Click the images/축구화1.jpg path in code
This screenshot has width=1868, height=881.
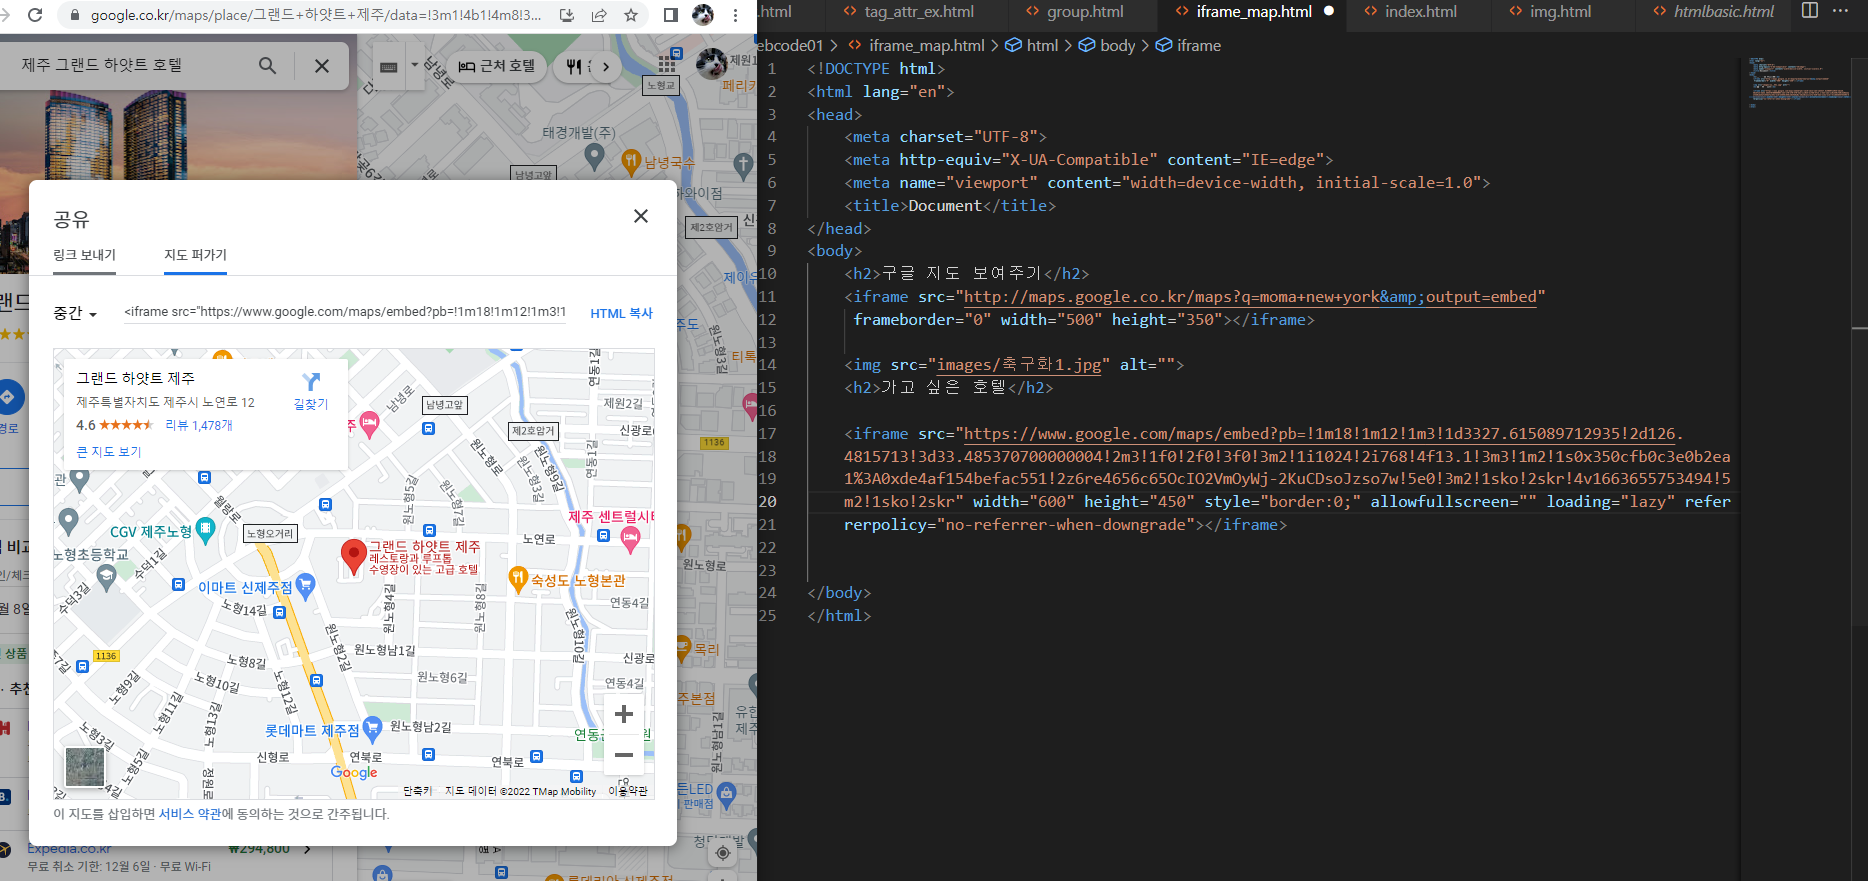(x=1019, y=365)
